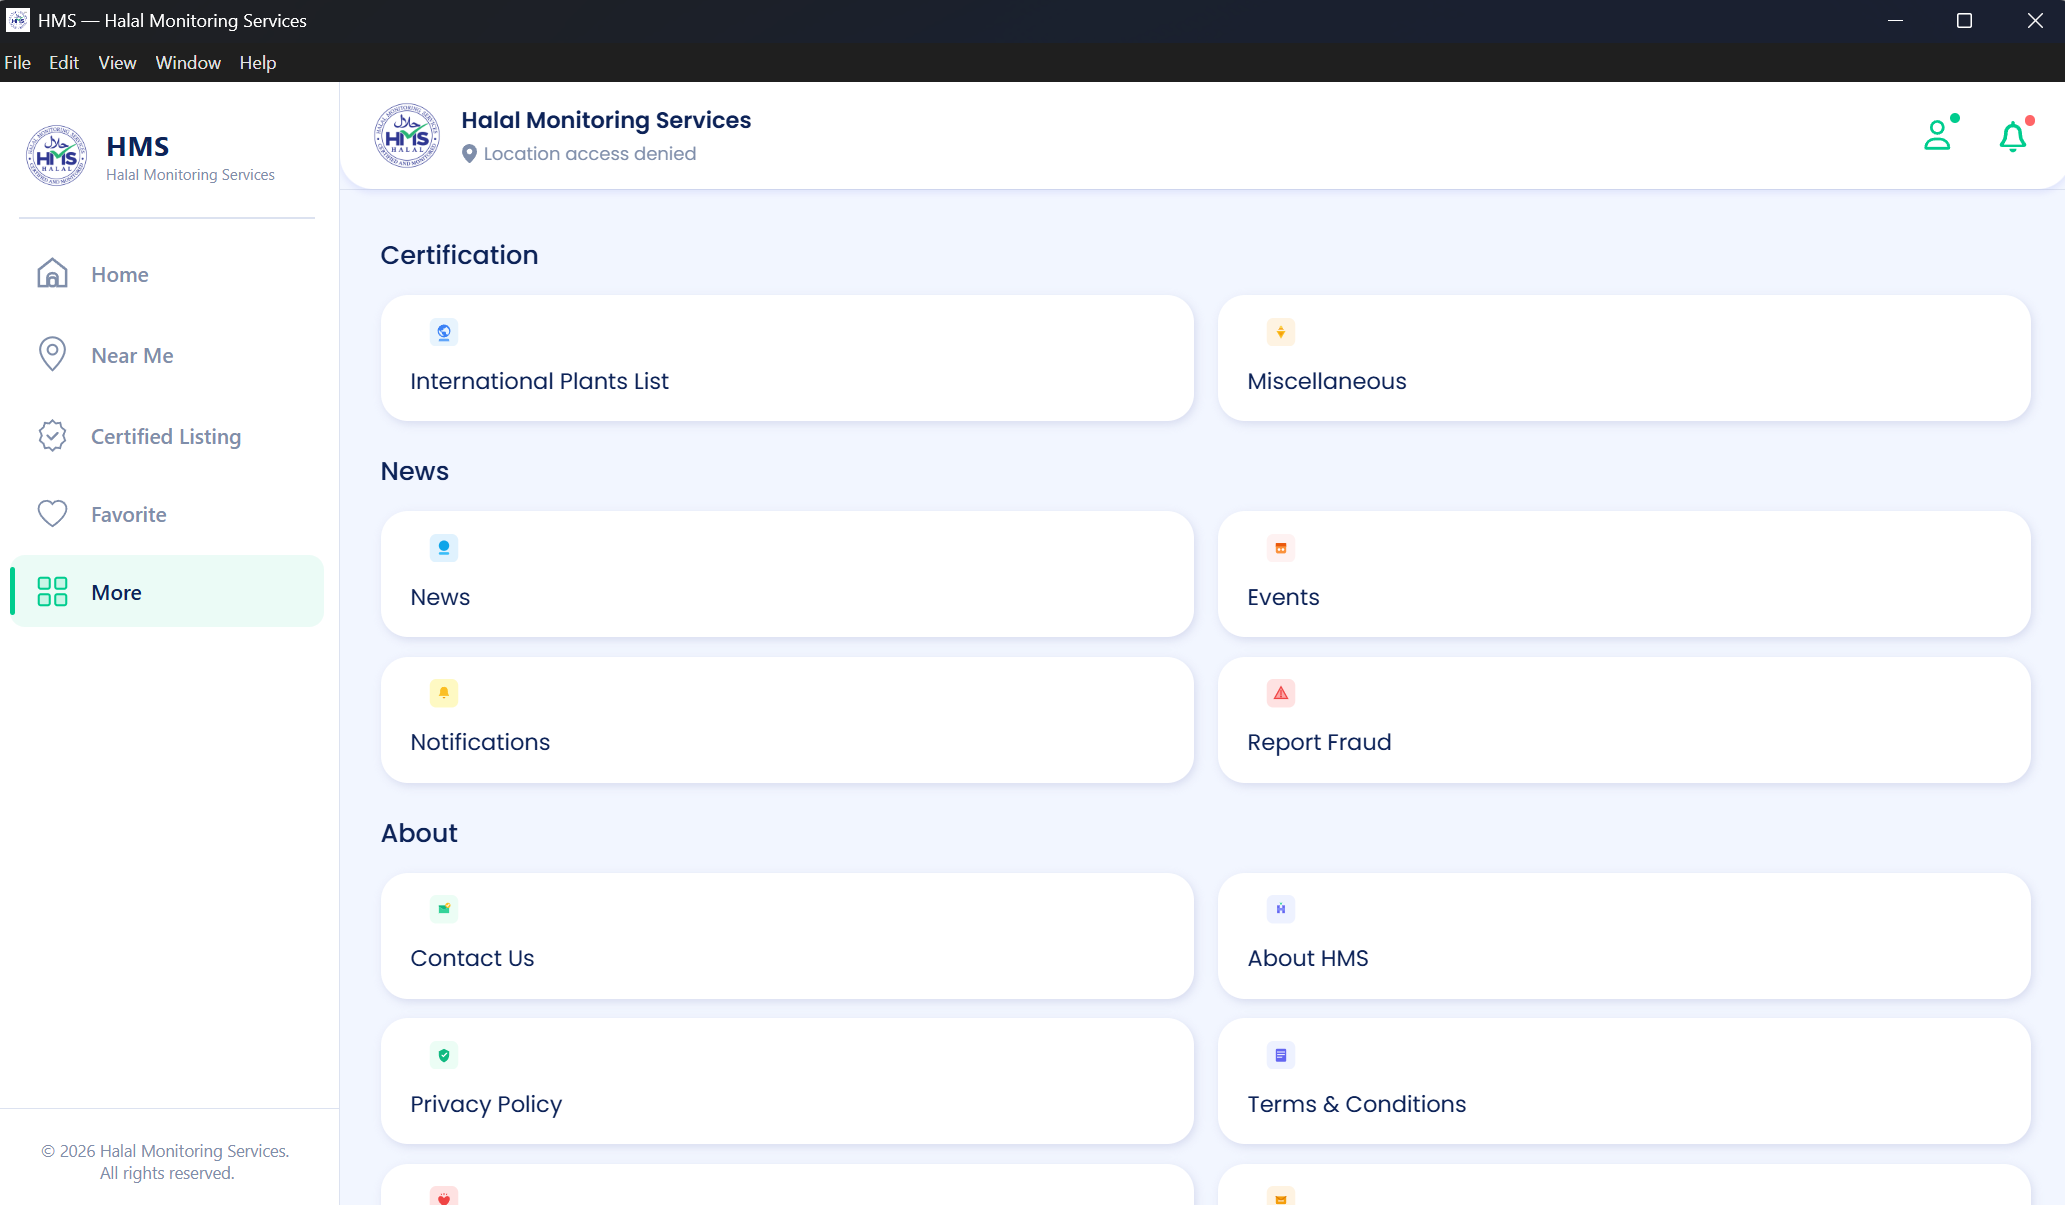The width and height of the screenshot is (2065, 1205).
Task: Click the Terms & Conditions document icon
Action: pyautogui.click(x=1281, y=1055)
